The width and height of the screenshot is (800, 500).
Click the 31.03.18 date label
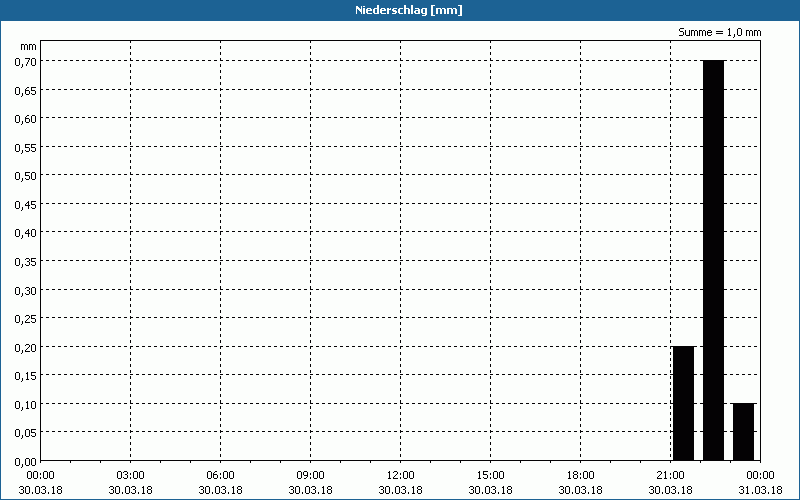pos(760,490)
